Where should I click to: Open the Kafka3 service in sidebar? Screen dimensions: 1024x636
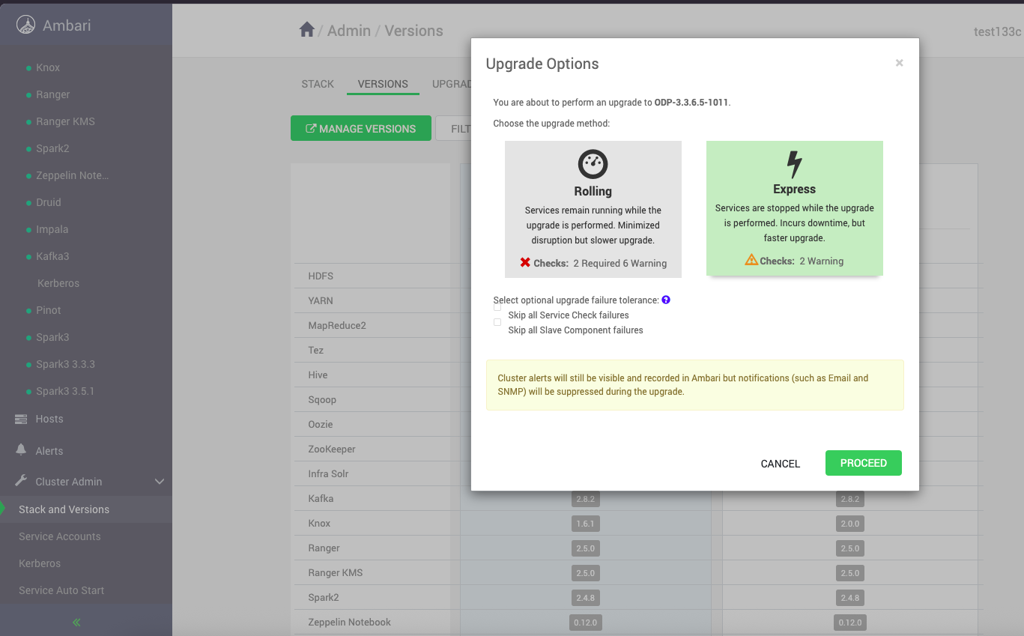pyautogui.click(x=52, y=256)
